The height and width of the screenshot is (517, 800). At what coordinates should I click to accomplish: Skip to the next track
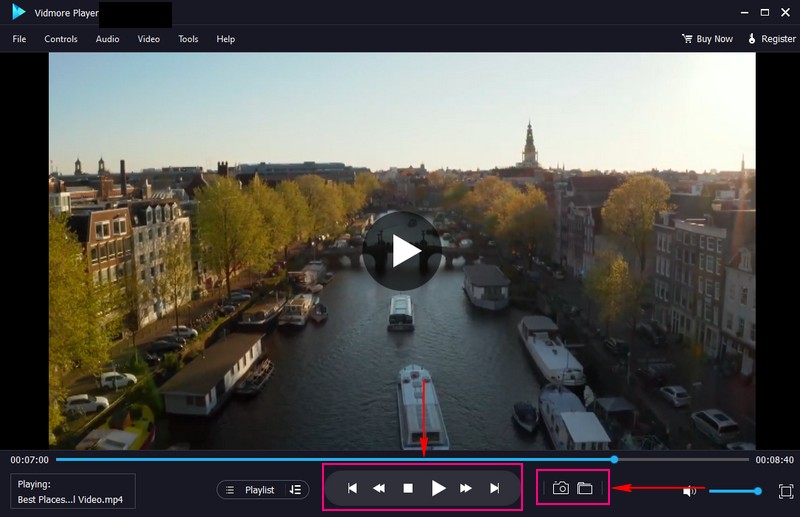(x=494, y=489)
